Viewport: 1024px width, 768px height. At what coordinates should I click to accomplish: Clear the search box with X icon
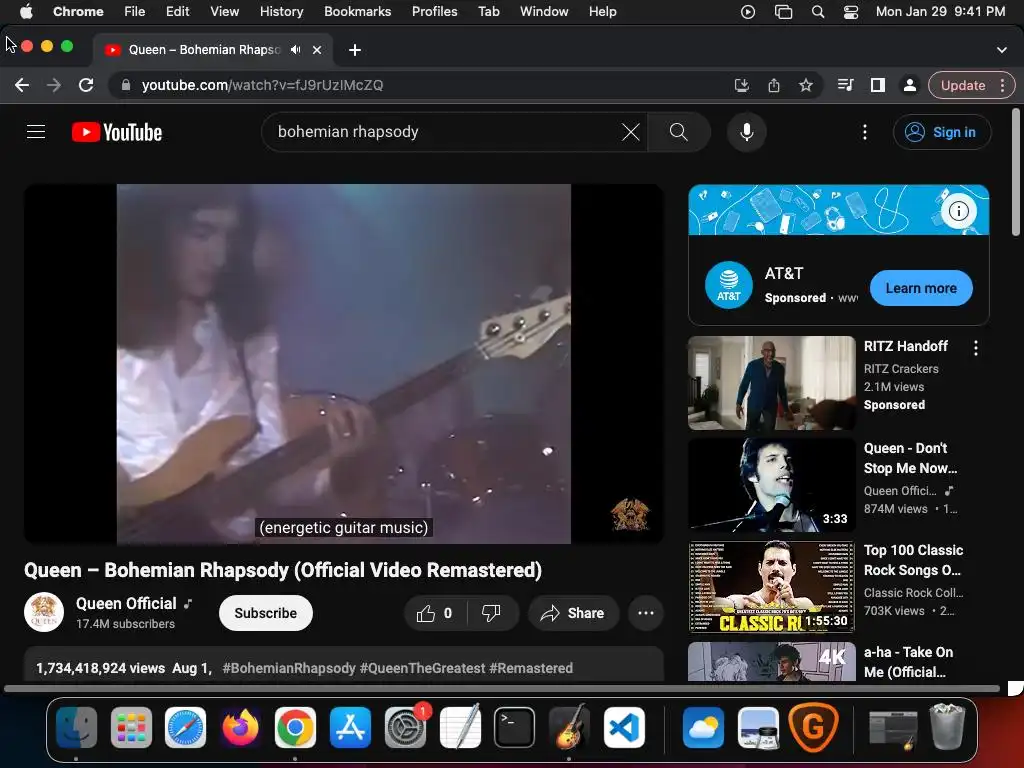630,132
